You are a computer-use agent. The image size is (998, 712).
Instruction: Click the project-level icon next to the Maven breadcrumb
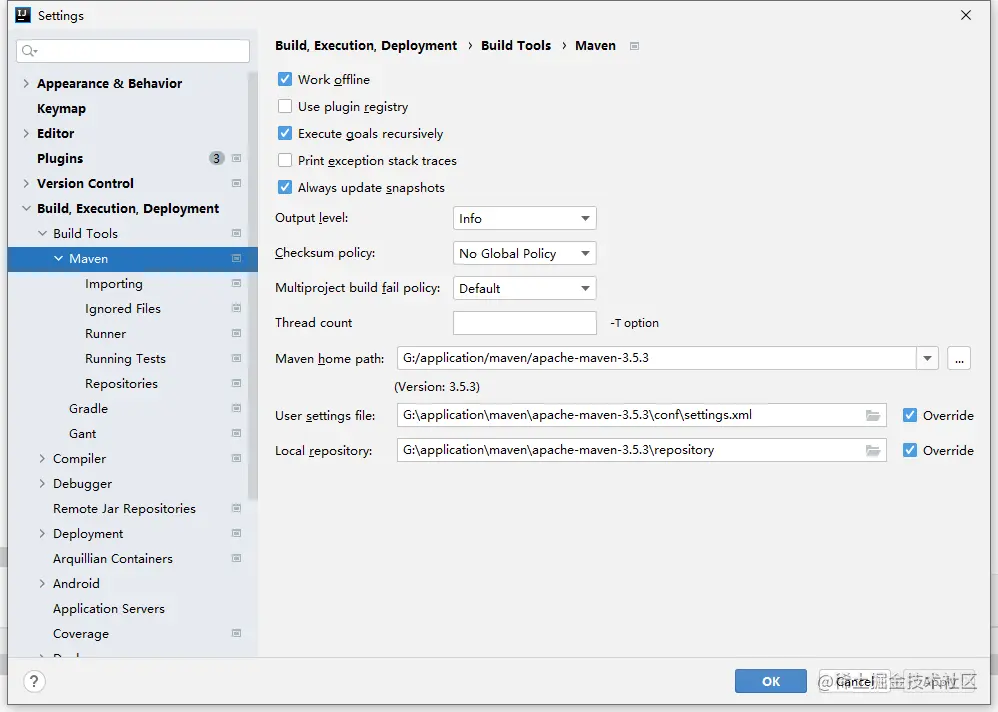pyautogui.click(x=634, y=46)
